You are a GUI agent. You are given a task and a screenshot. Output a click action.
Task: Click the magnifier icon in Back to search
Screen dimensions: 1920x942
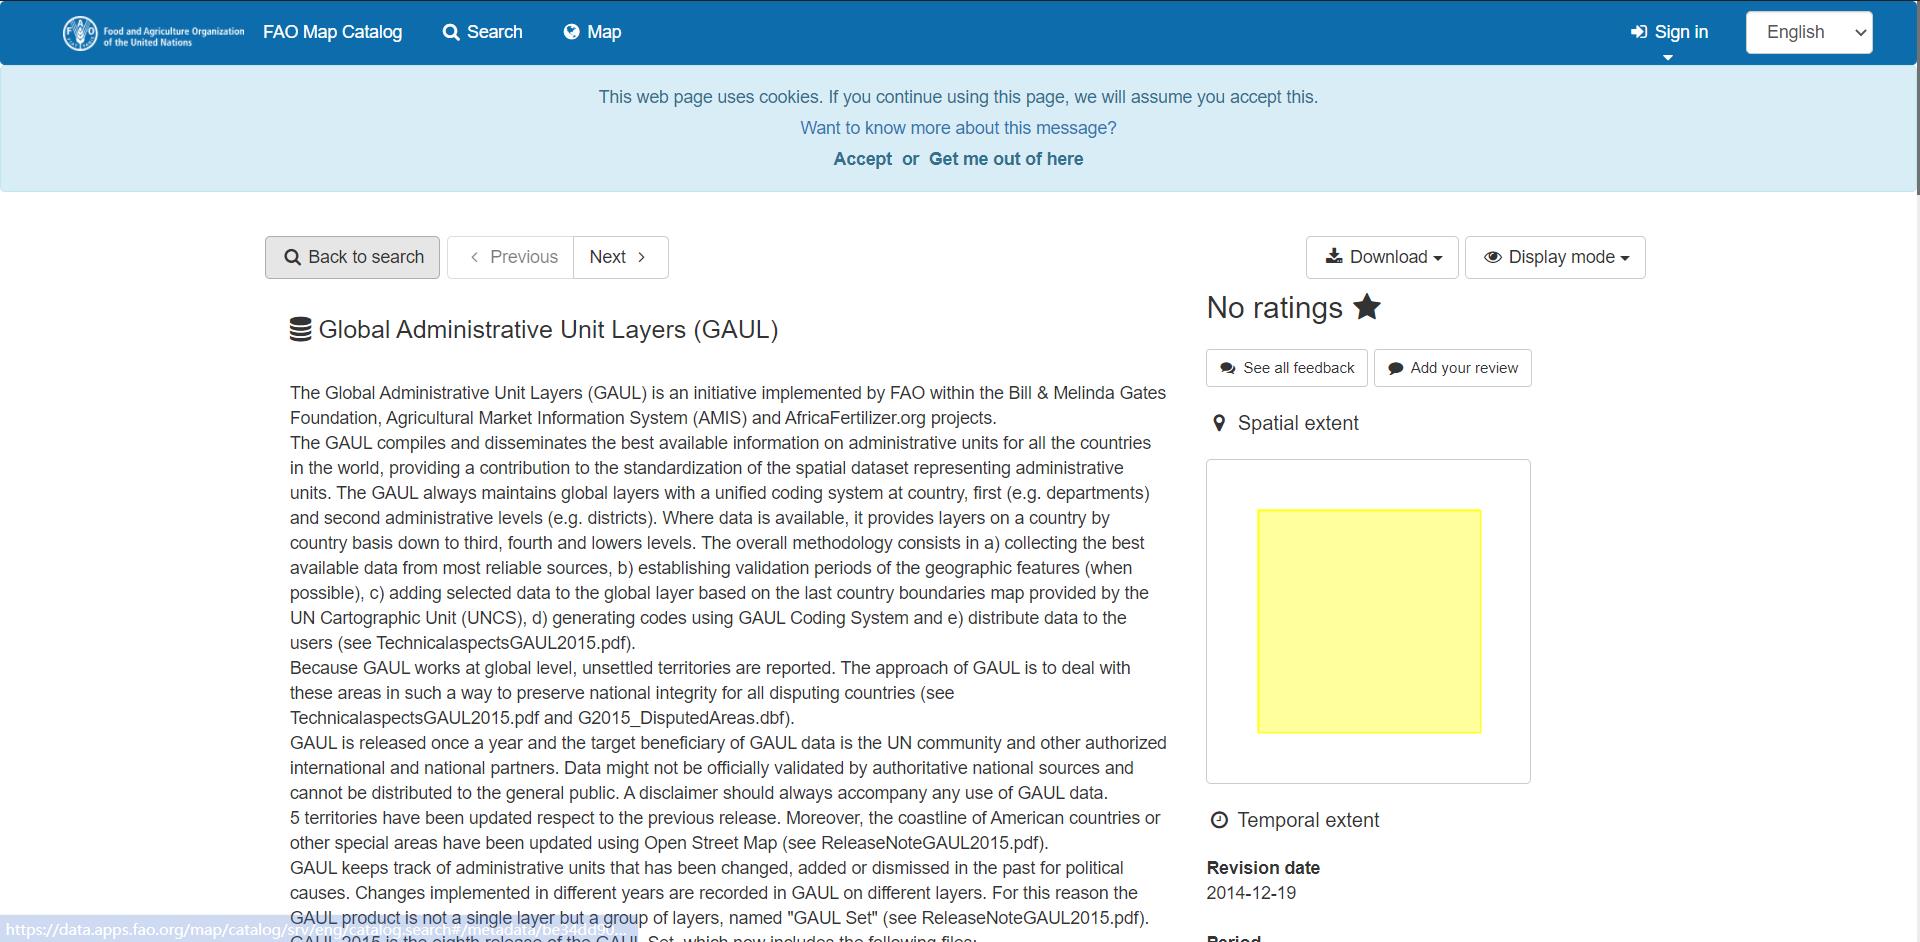[293, 258]
